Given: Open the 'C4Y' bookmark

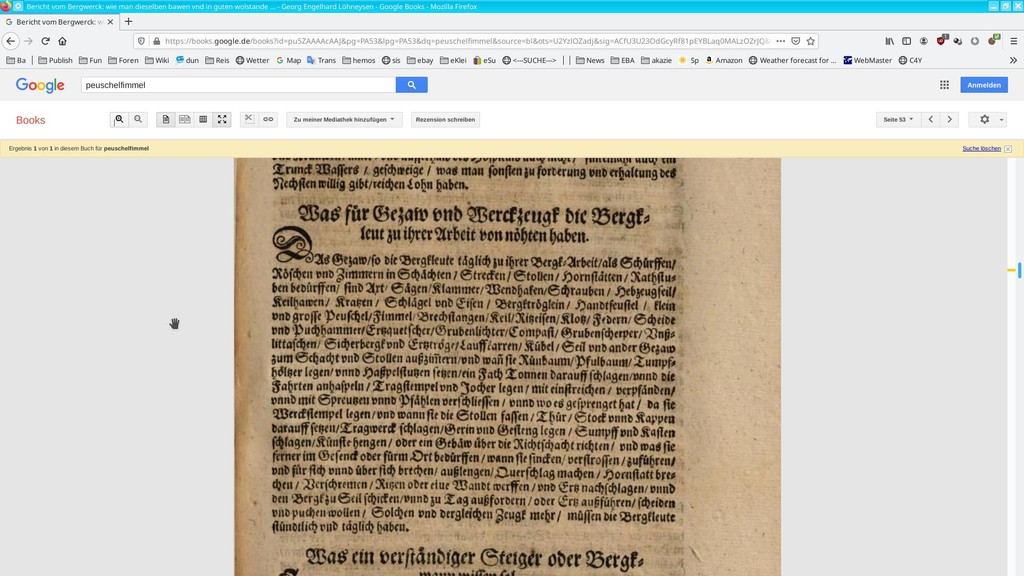Looking at the screenshot, I should [x=910, y=60].
